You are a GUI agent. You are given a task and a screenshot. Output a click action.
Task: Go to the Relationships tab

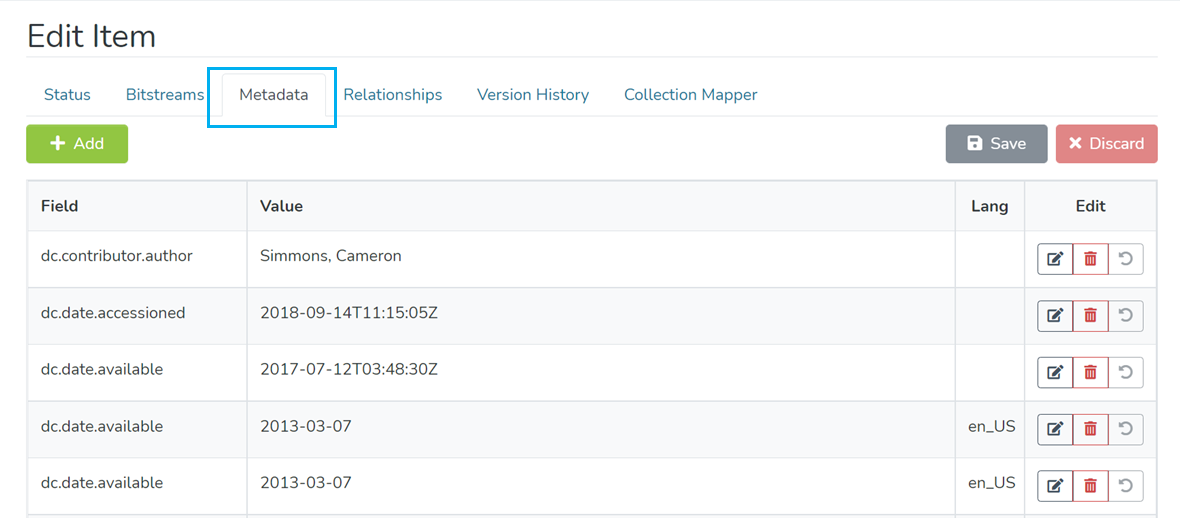click(x=393, y=95)
